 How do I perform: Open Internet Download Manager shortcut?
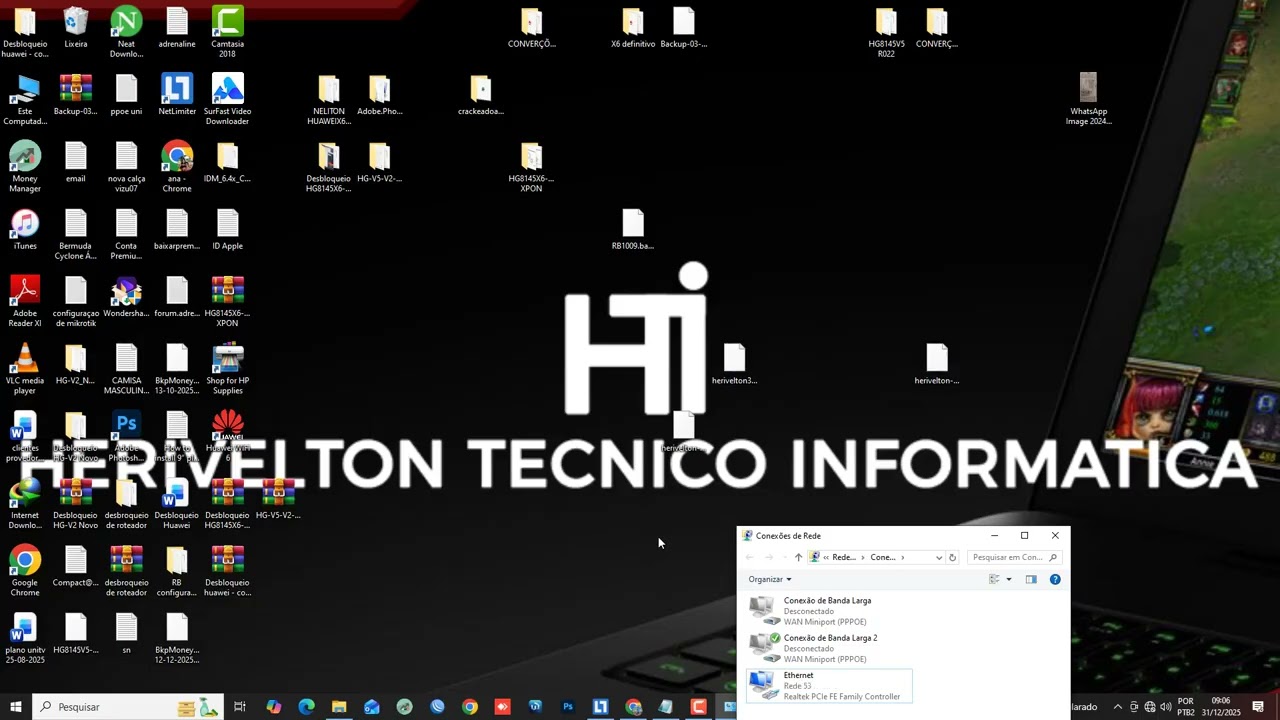25,503
